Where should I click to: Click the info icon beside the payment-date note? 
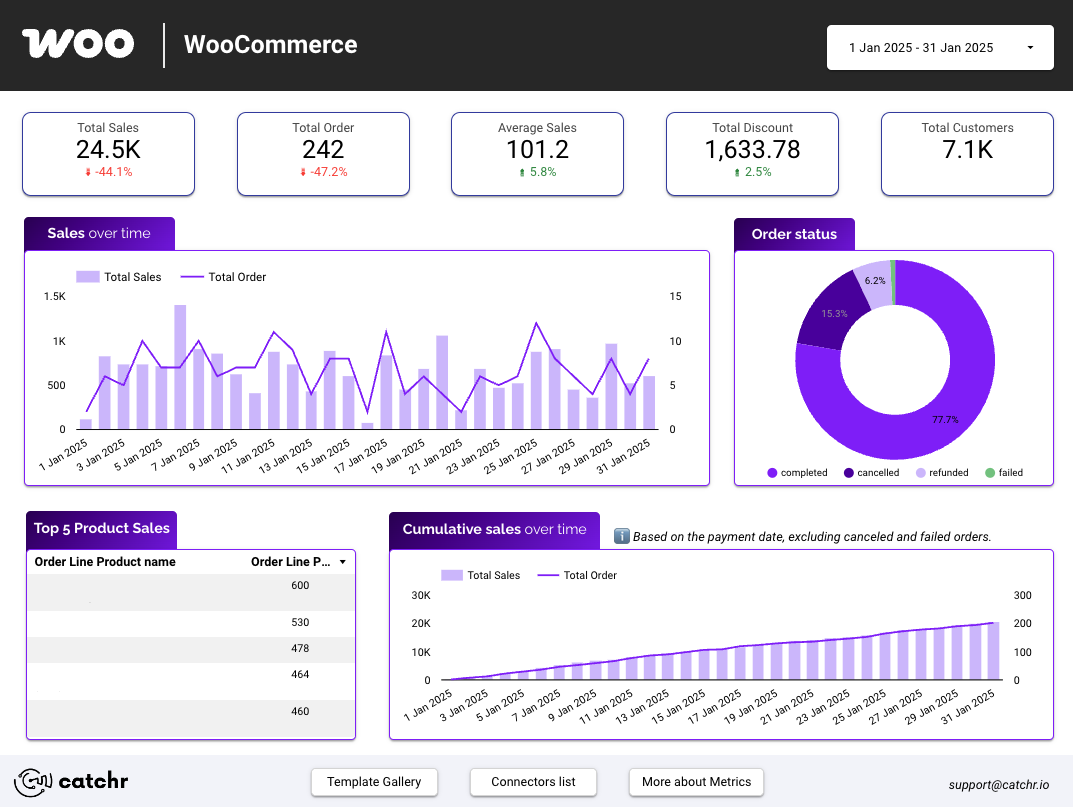[621, 536]
